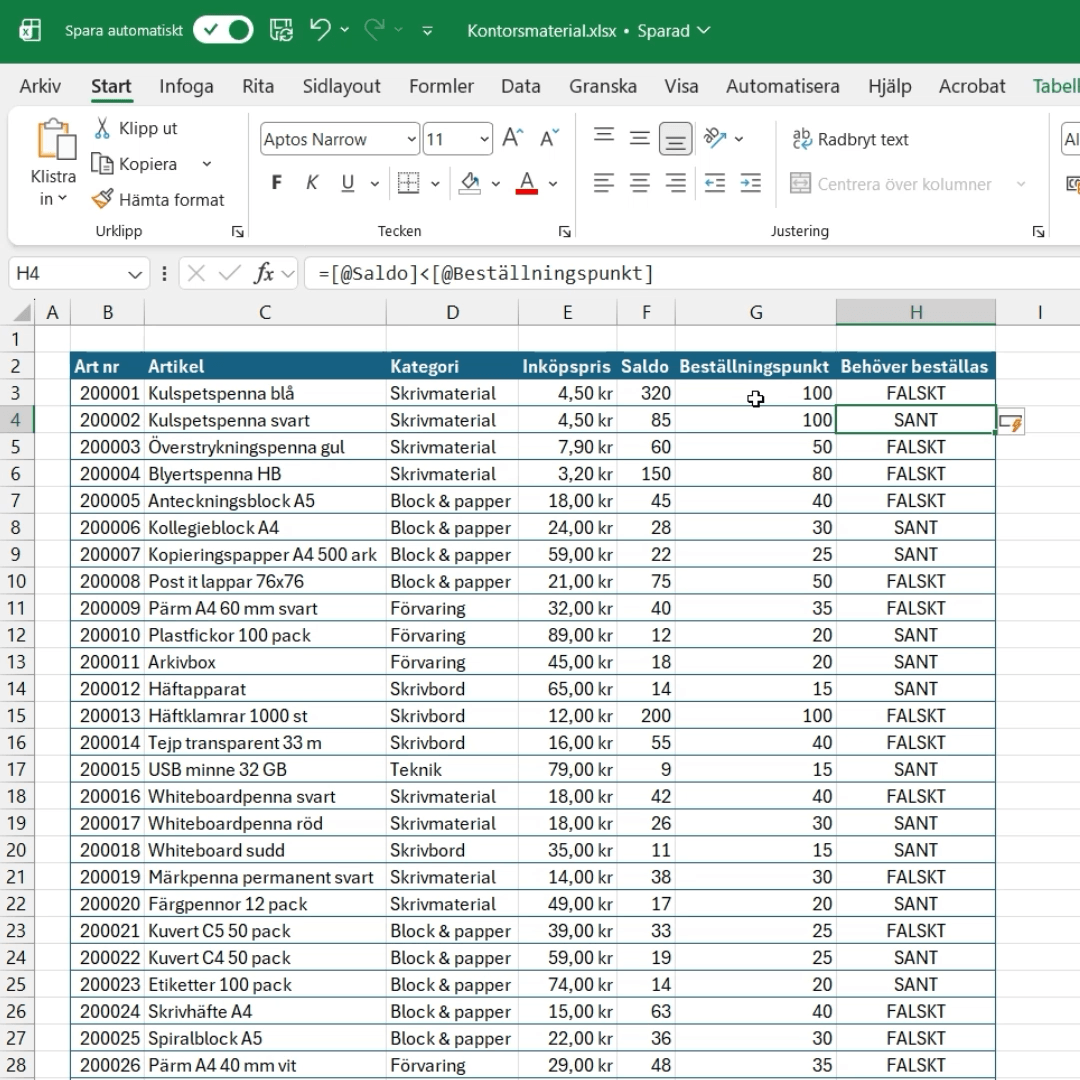Open the Aptos Narrow font dropdown
This screenshot has width=1080, height=1080.
[411, 139]
